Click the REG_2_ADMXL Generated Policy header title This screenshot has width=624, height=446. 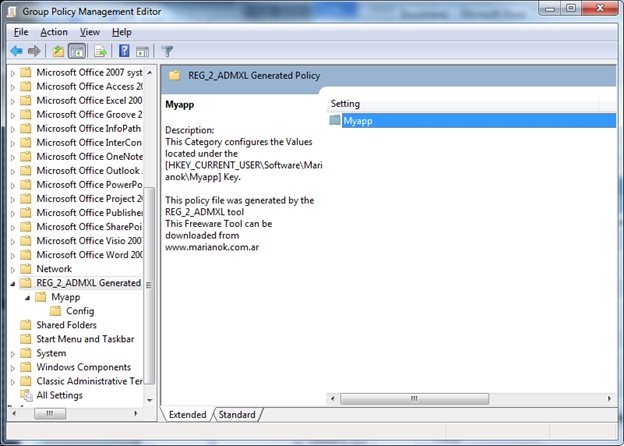pyautogui.click(x=254, y=76)
